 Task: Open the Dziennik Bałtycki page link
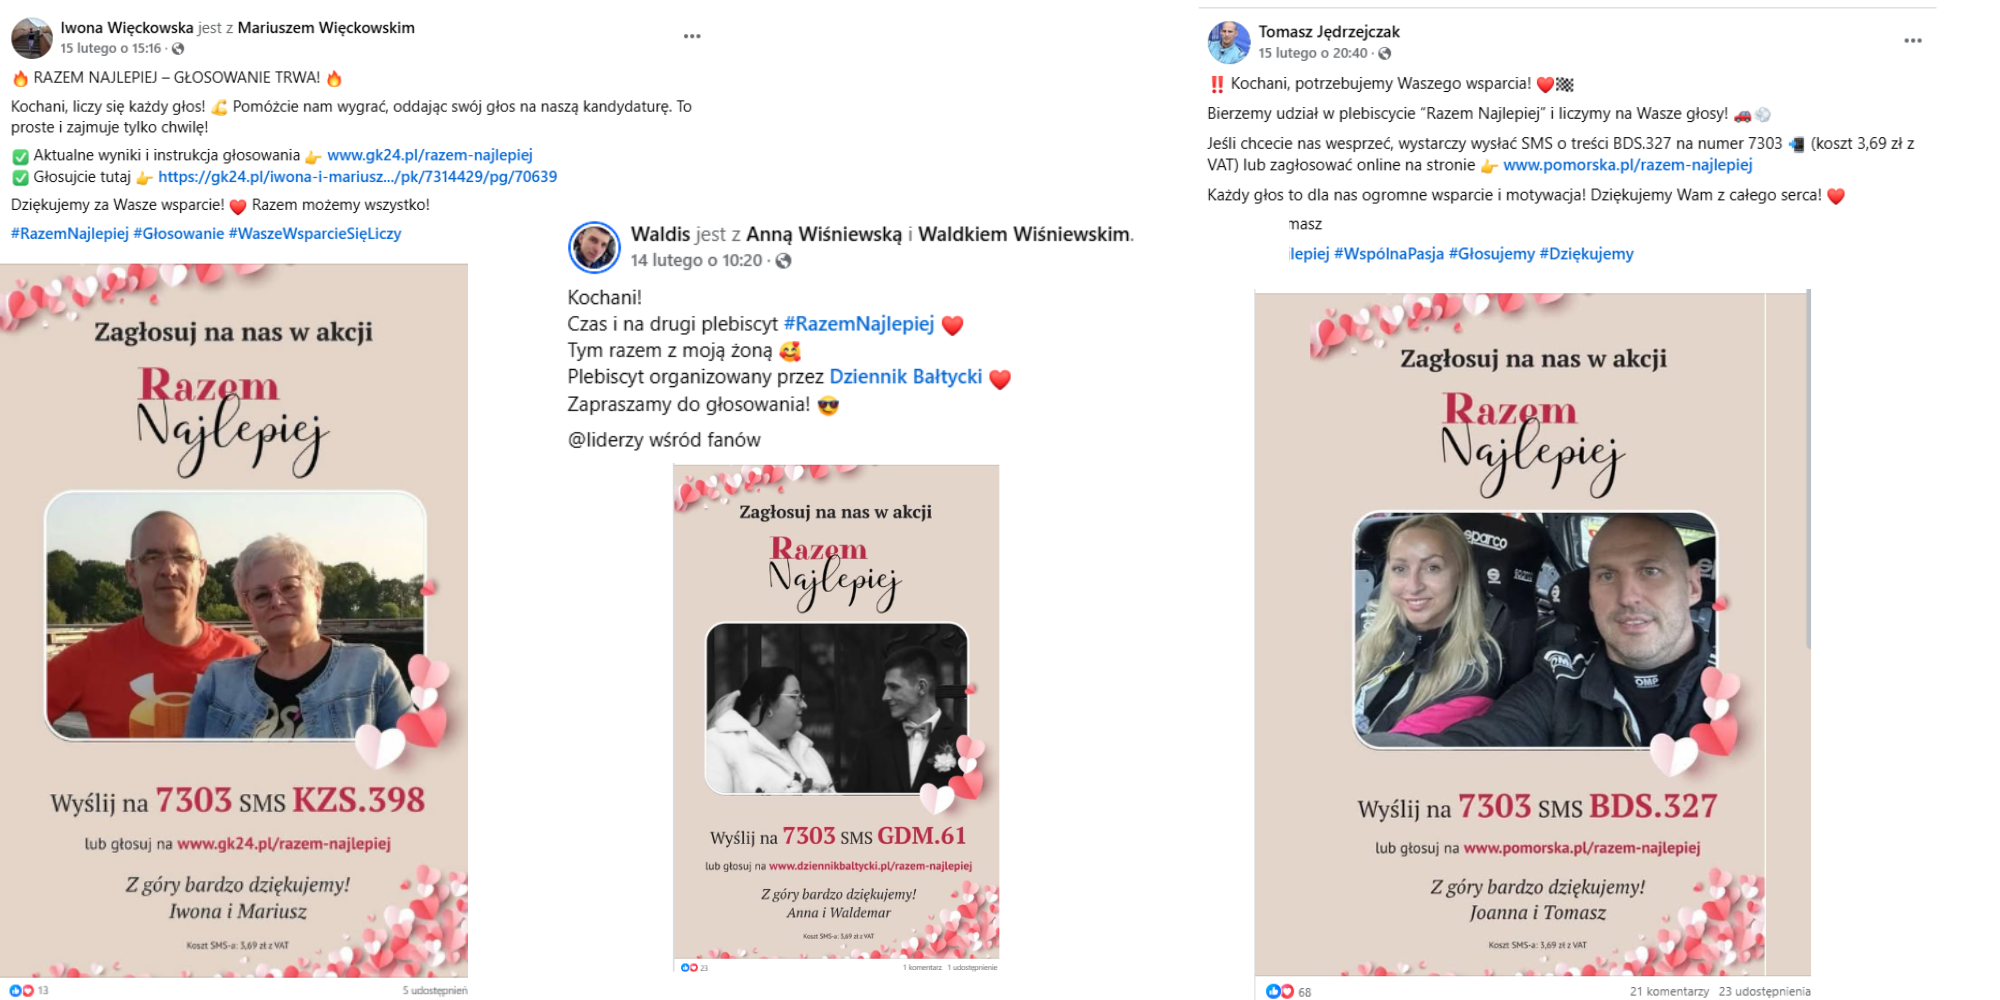(906, 377)
